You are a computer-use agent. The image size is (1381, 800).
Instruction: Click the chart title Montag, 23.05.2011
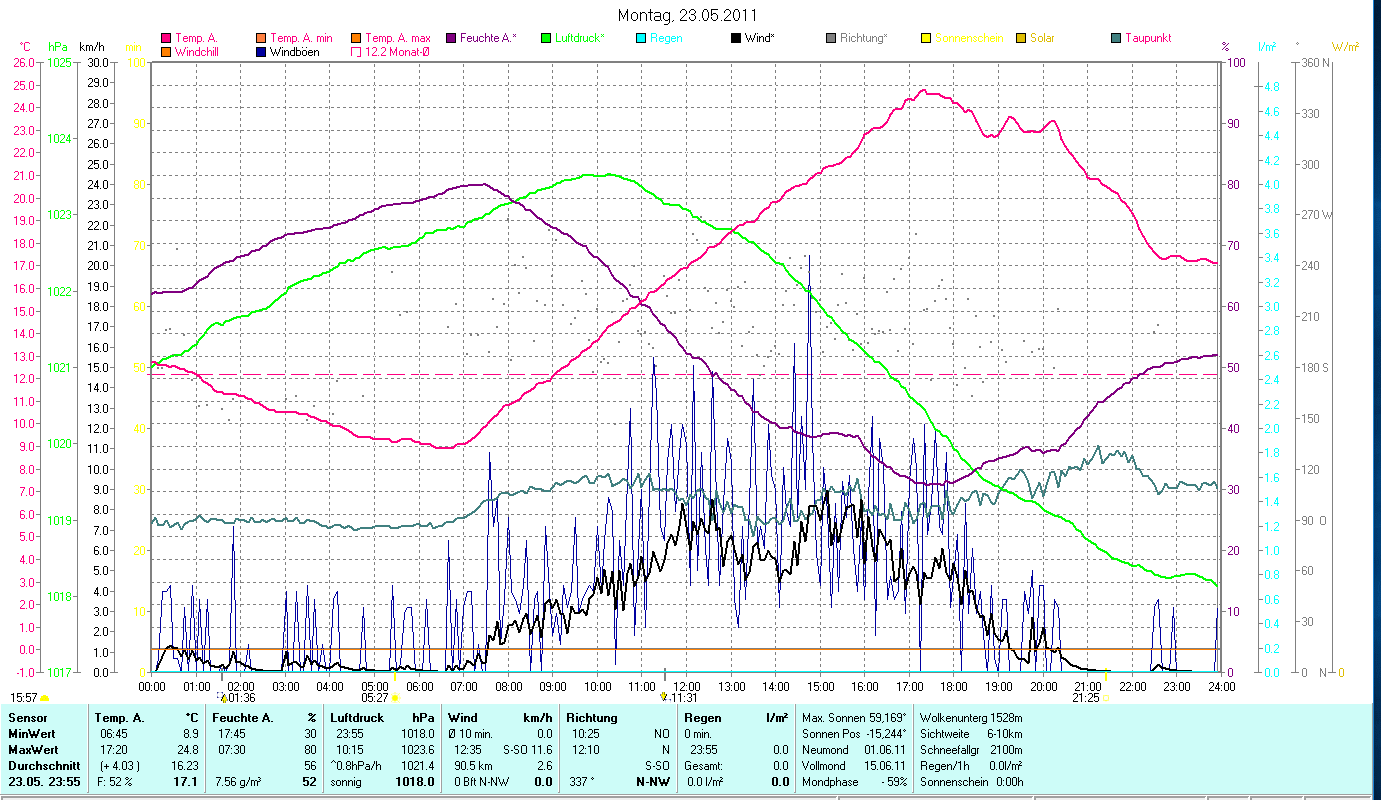[x=687, y=15]
